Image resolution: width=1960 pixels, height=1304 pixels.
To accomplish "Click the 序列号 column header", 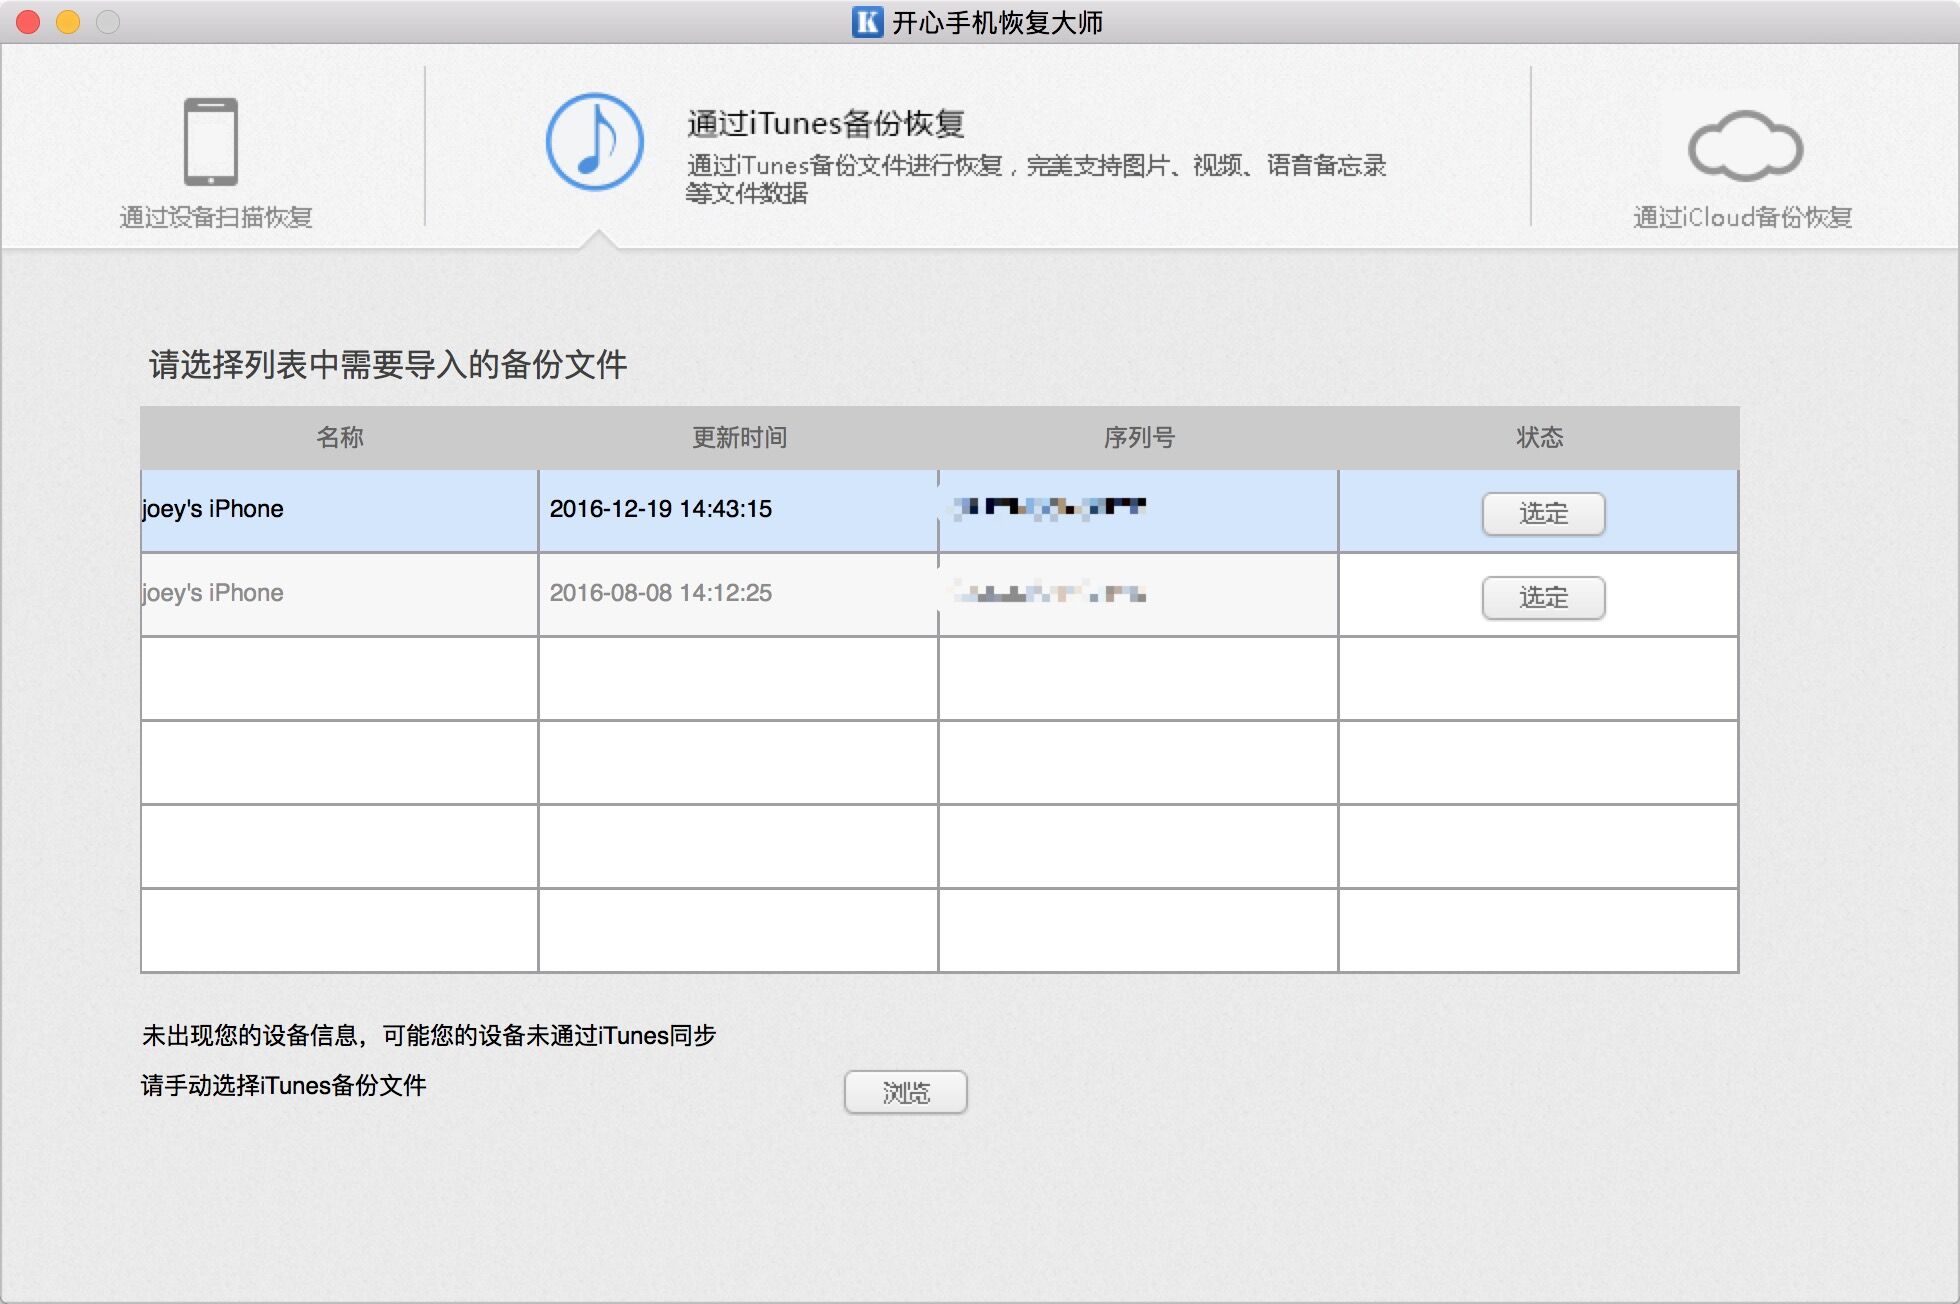I will click(x=1139, y=437).
